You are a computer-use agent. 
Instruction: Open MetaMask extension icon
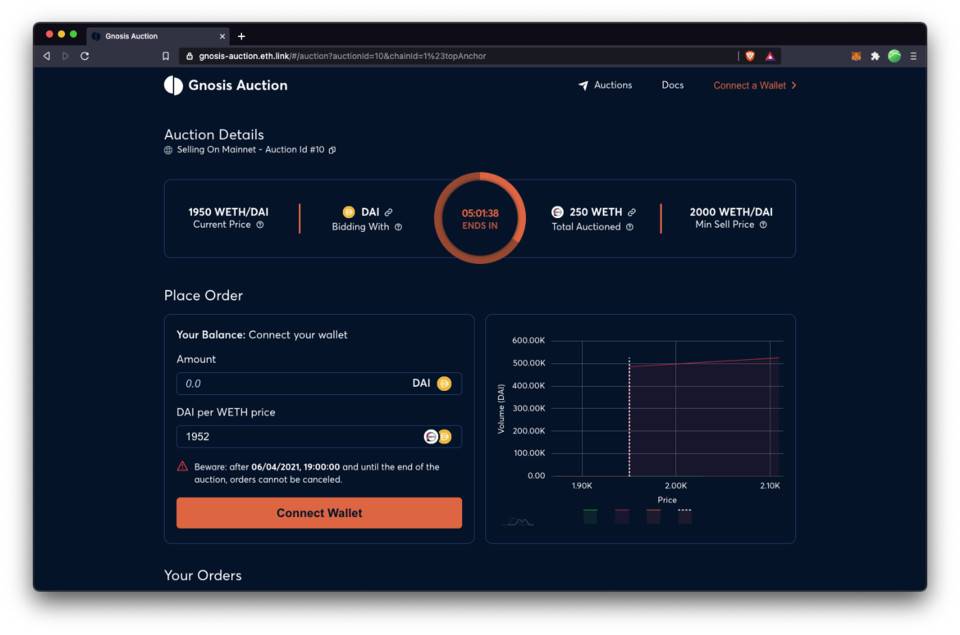tap(856, 56)
